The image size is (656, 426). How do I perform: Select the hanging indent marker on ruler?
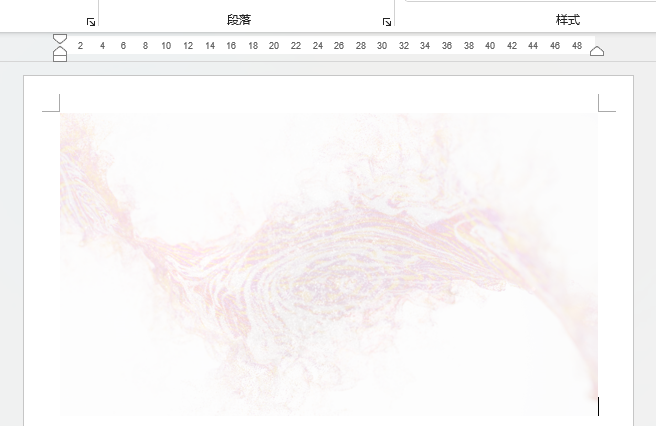[60, 51]
